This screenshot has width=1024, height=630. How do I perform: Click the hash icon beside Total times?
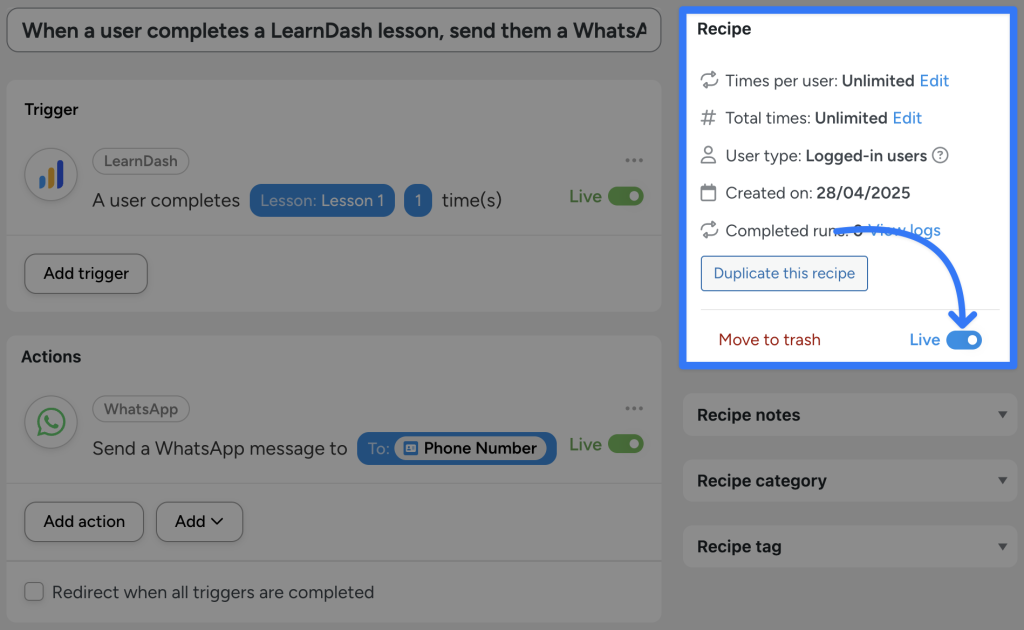point(710,117)
